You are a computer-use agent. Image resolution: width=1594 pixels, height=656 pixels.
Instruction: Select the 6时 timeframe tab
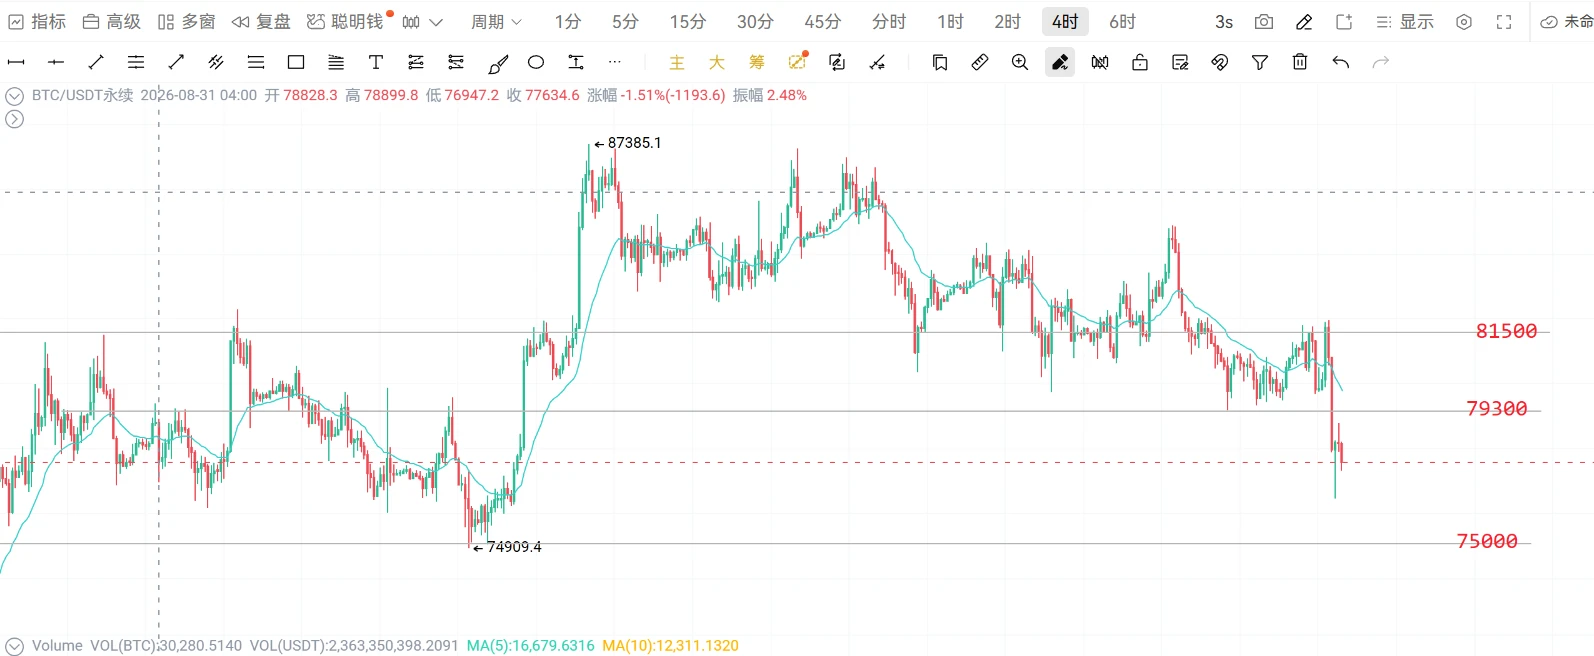tap(1123, 22)
